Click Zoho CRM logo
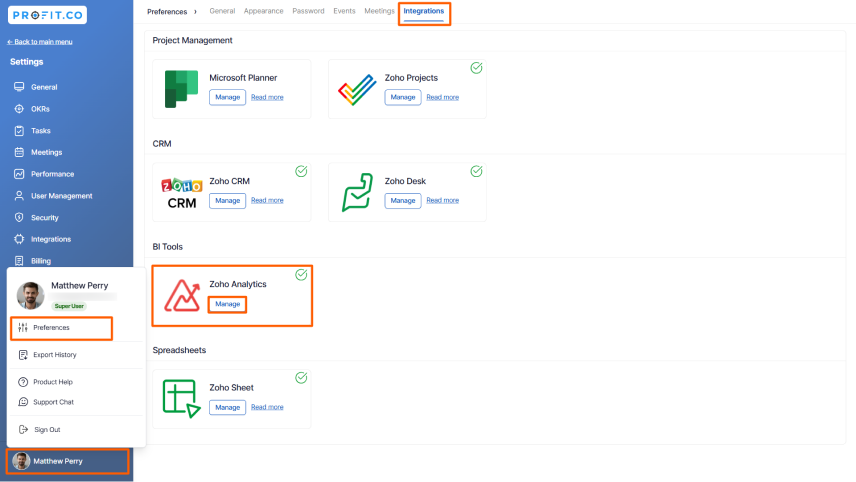Viewport: 856px width, 482px height. coord(182,193)
